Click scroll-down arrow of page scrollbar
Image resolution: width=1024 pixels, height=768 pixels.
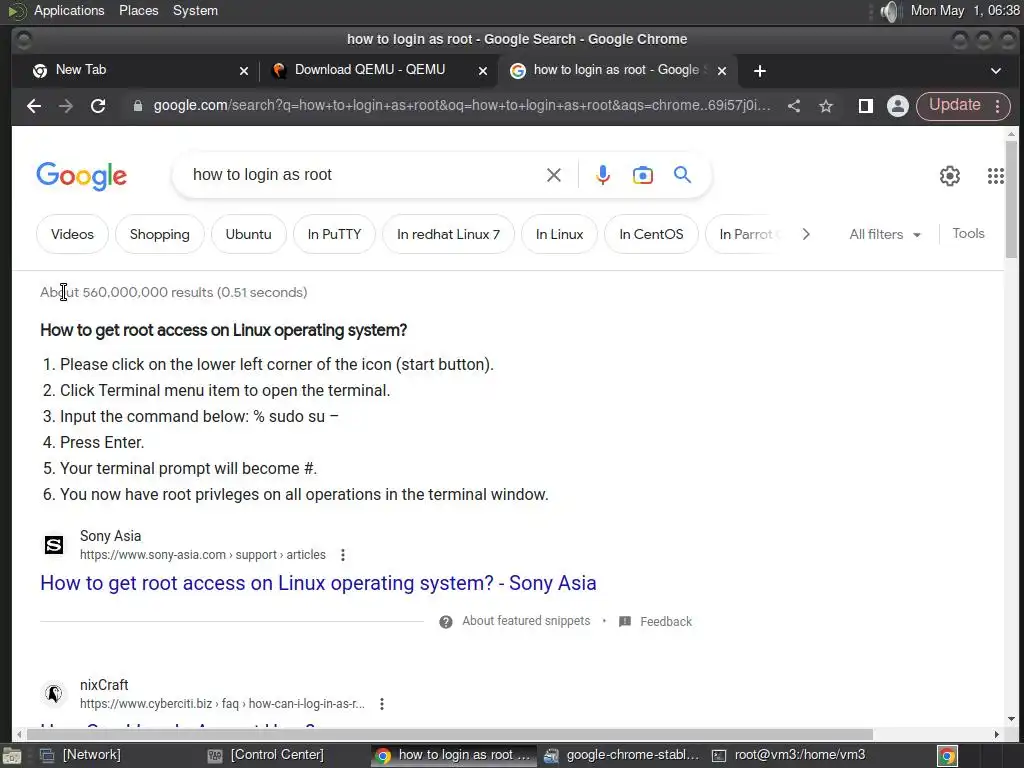pos(1011,719)
